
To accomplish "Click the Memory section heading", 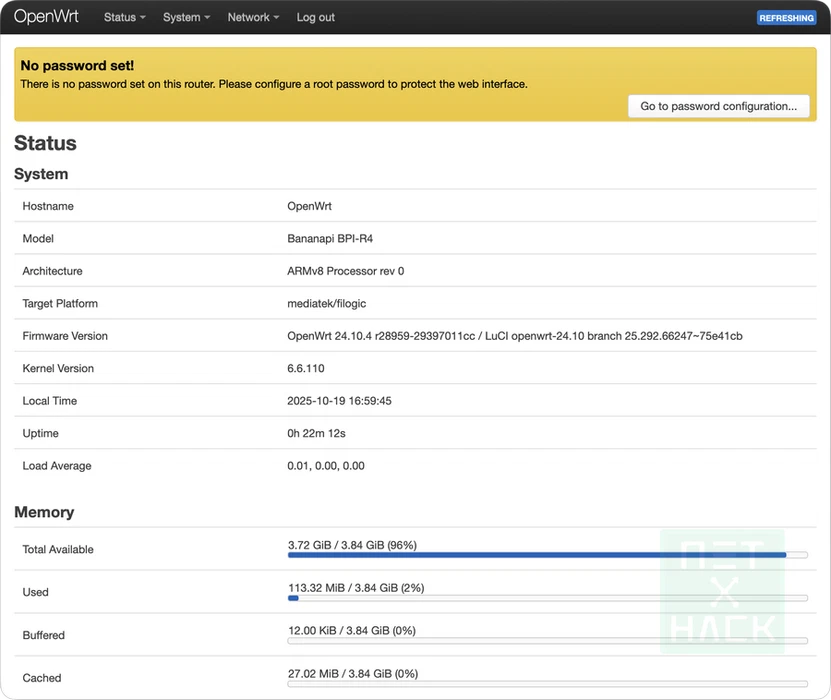I will (44, 512).
